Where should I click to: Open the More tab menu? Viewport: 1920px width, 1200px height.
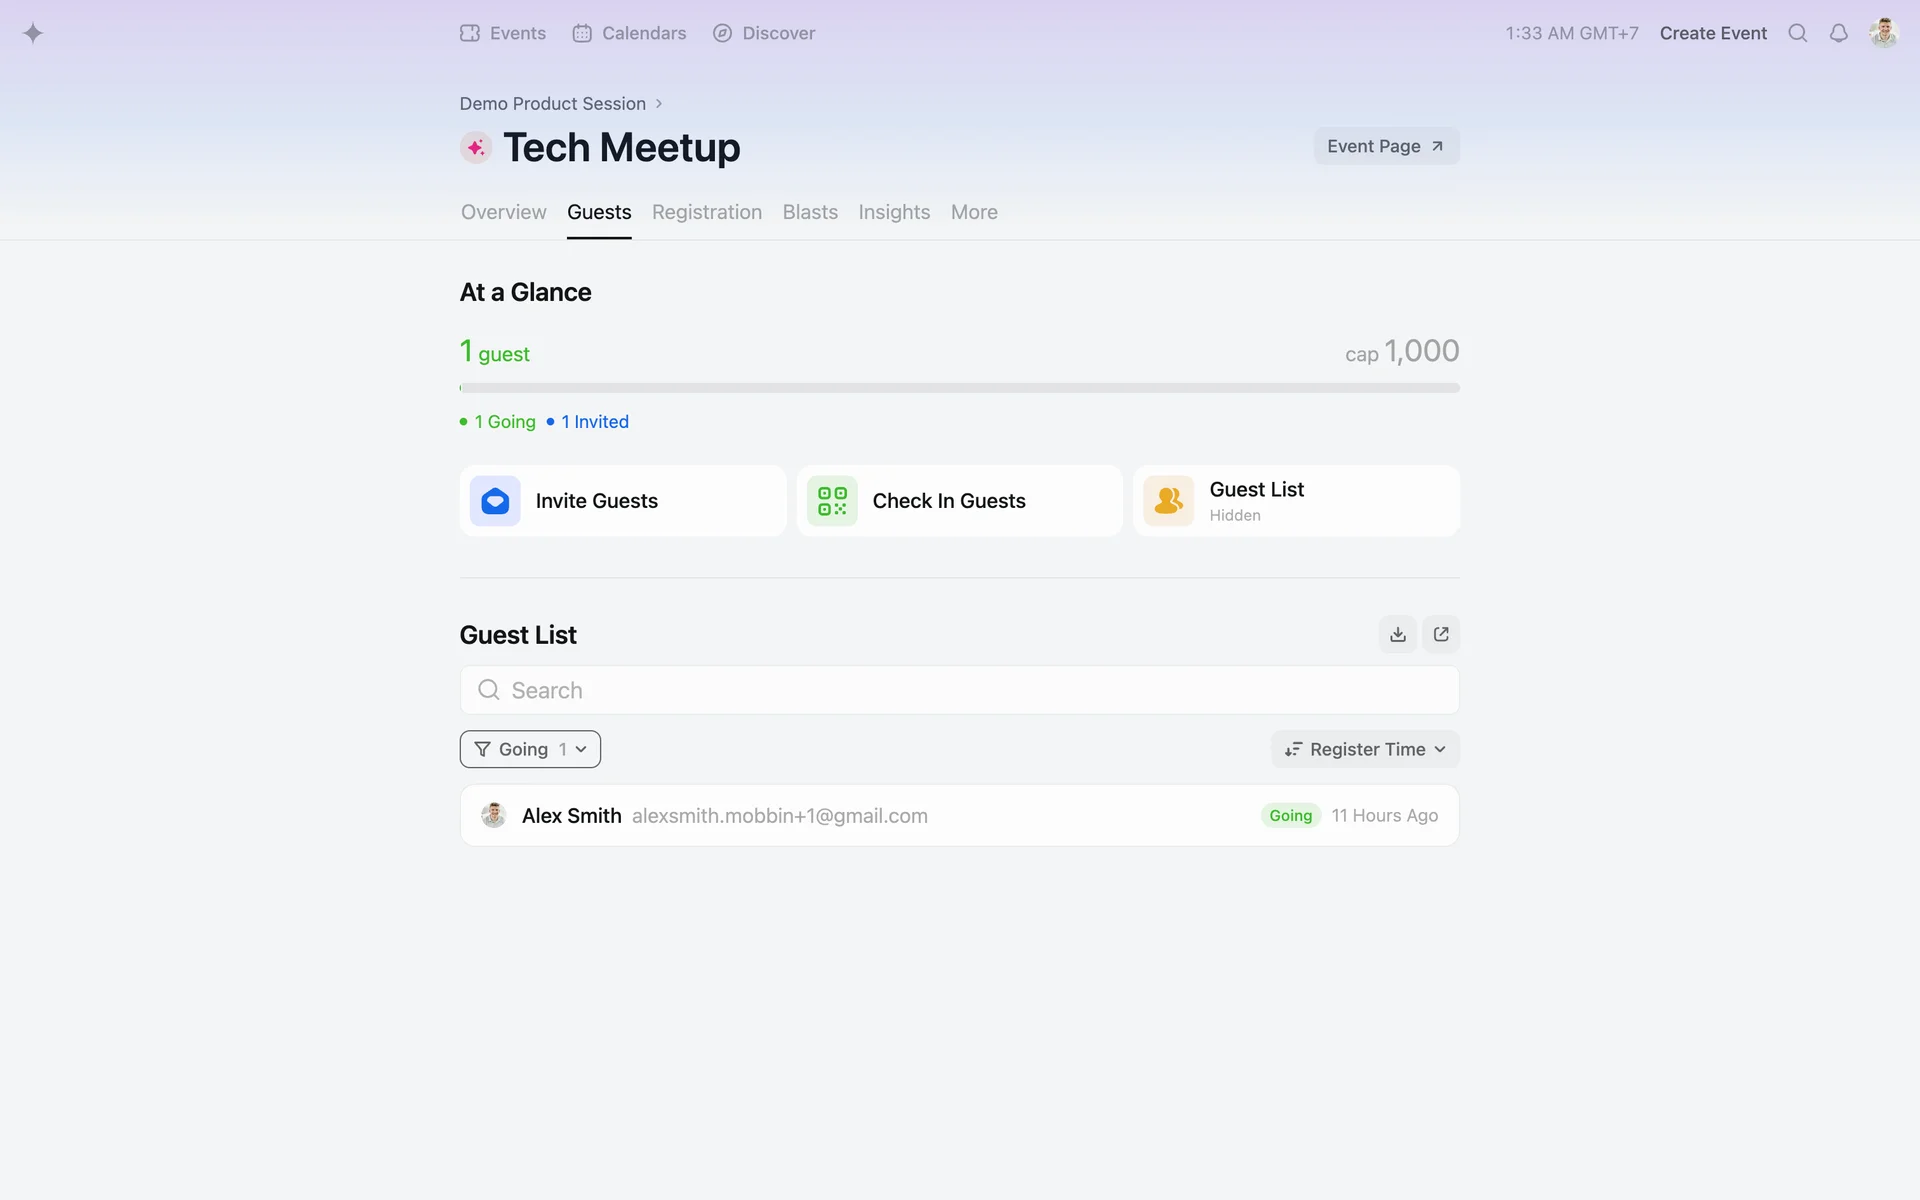pyautogui.click(x=974, y=212)
